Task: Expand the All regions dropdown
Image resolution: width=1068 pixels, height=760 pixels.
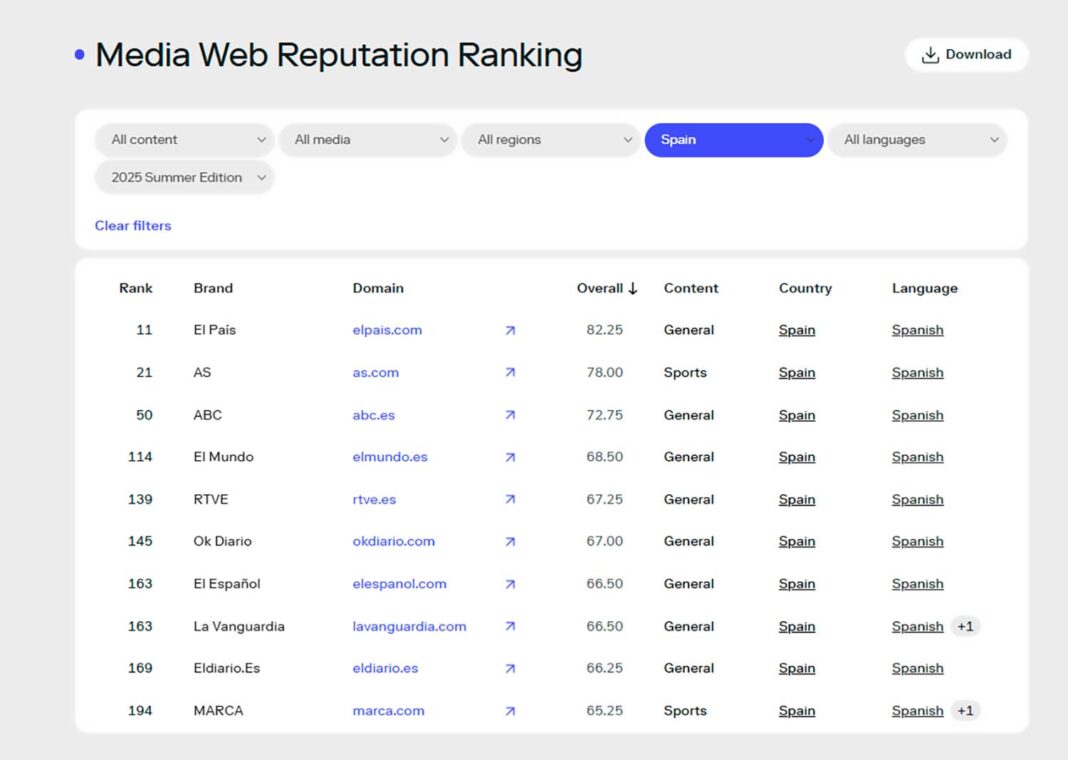Action: [551, 140]
